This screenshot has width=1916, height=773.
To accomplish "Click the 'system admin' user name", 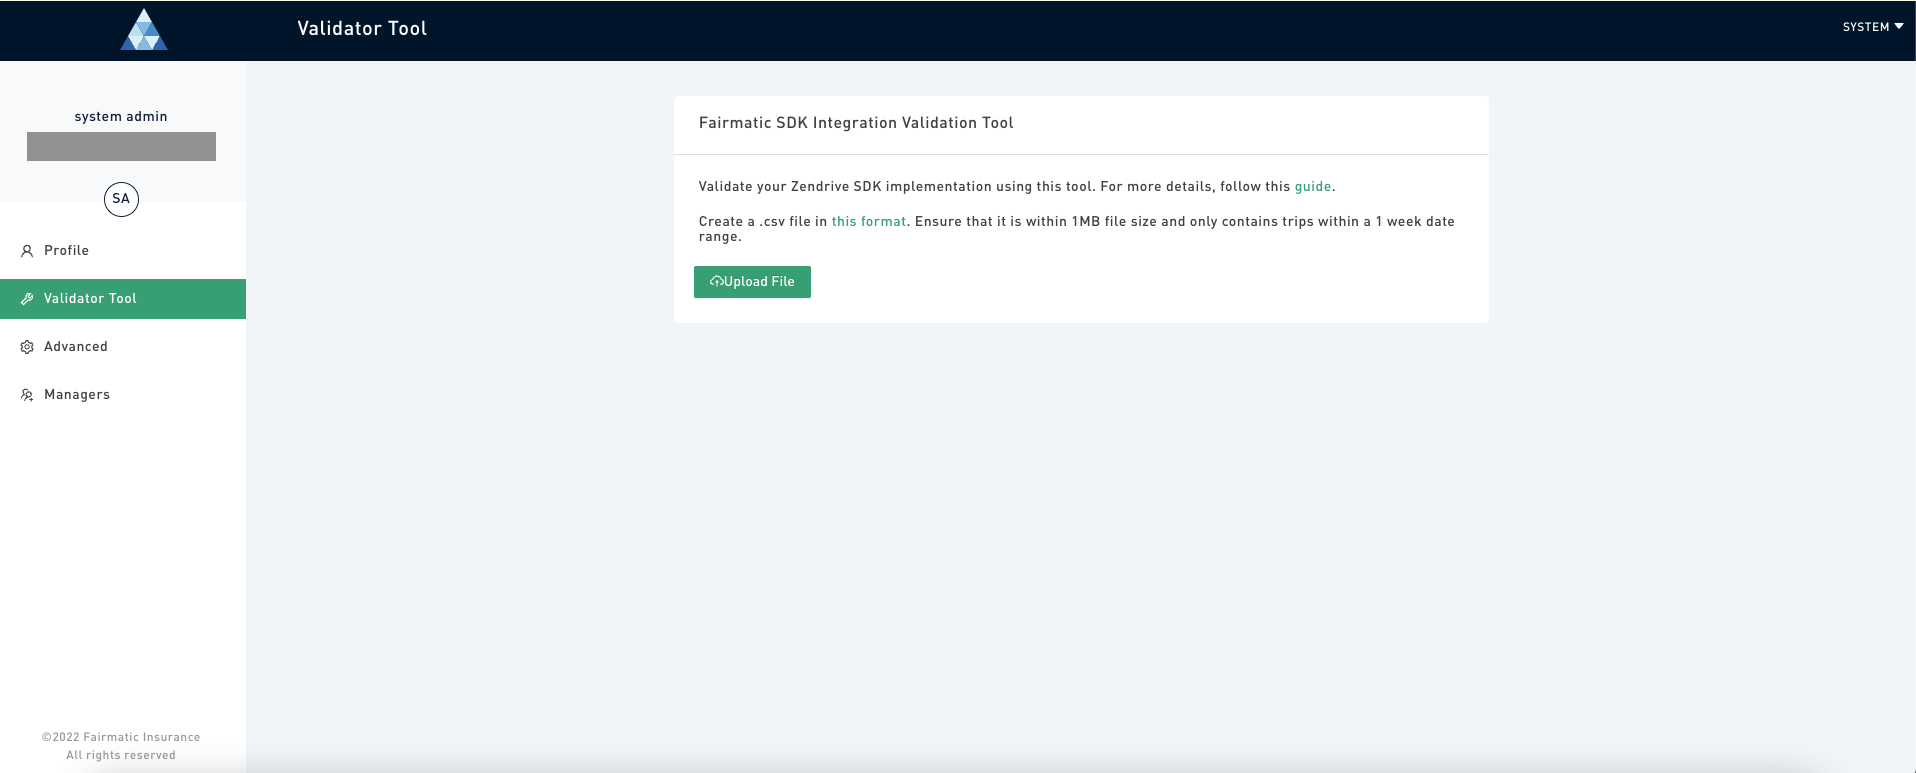I will [x=121, y=117].
